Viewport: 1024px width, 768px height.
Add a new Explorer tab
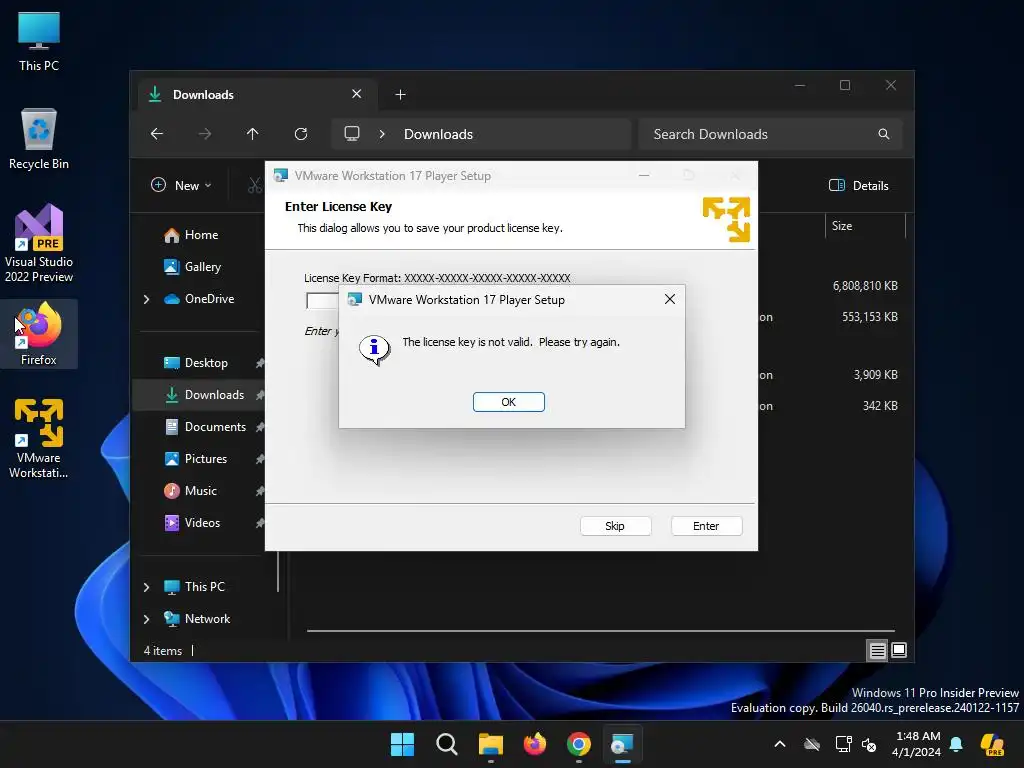[400, 95]
